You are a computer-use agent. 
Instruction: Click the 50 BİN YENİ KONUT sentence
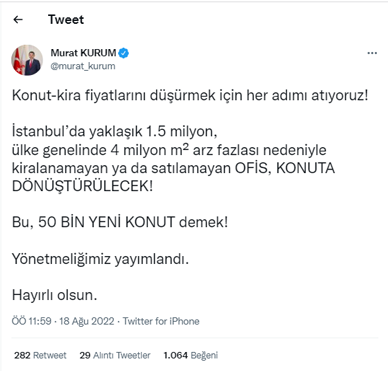pyautogui.click(x=120, y=222)
